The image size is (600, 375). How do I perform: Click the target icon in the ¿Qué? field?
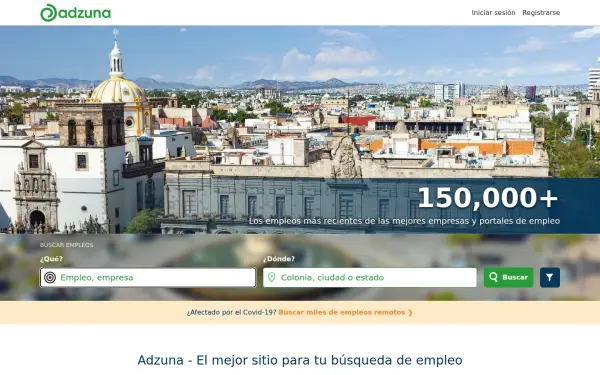(x=50, y=277)
